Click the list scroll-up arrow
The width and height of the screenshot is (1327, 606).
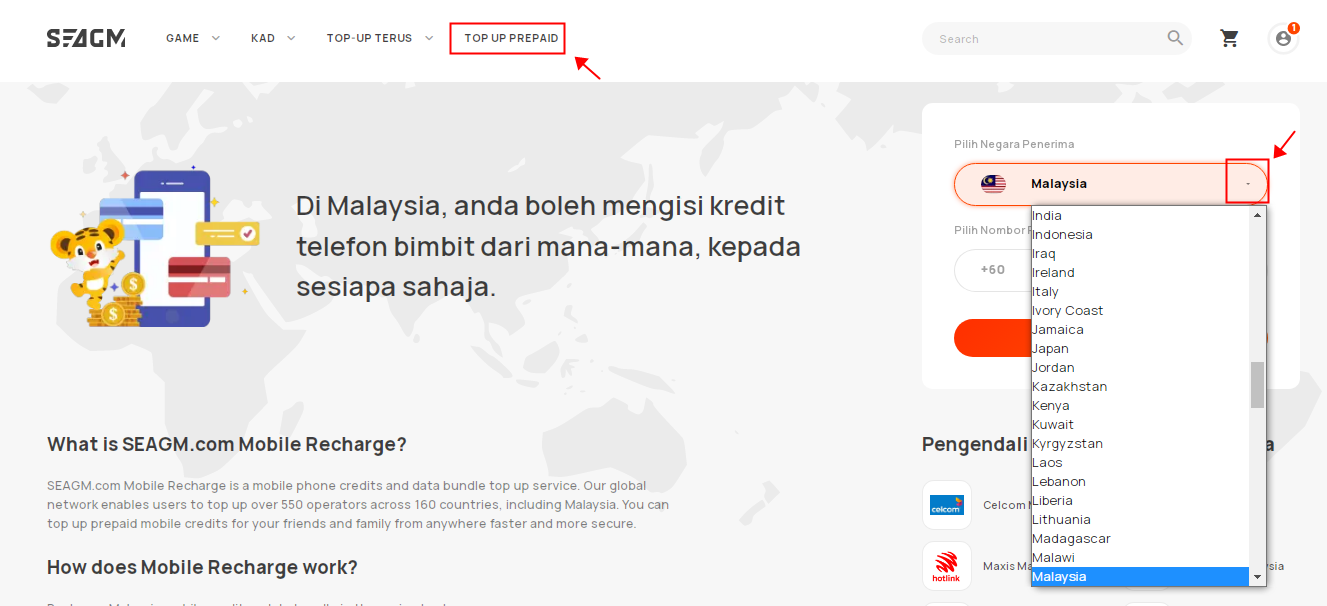pos(1257,215)
